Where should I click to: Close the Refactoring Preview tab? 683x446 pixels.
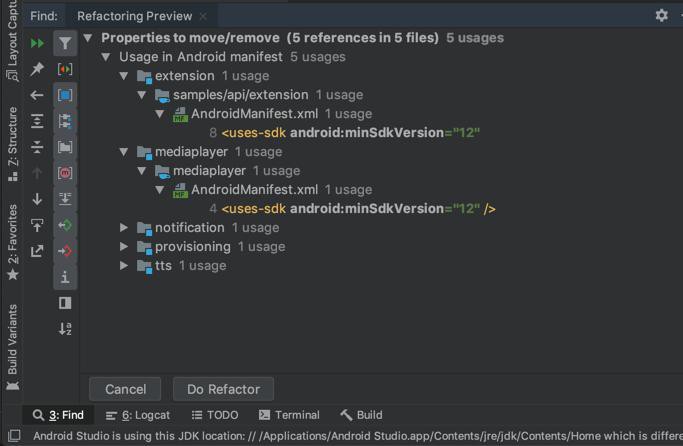tap(203, 16)
